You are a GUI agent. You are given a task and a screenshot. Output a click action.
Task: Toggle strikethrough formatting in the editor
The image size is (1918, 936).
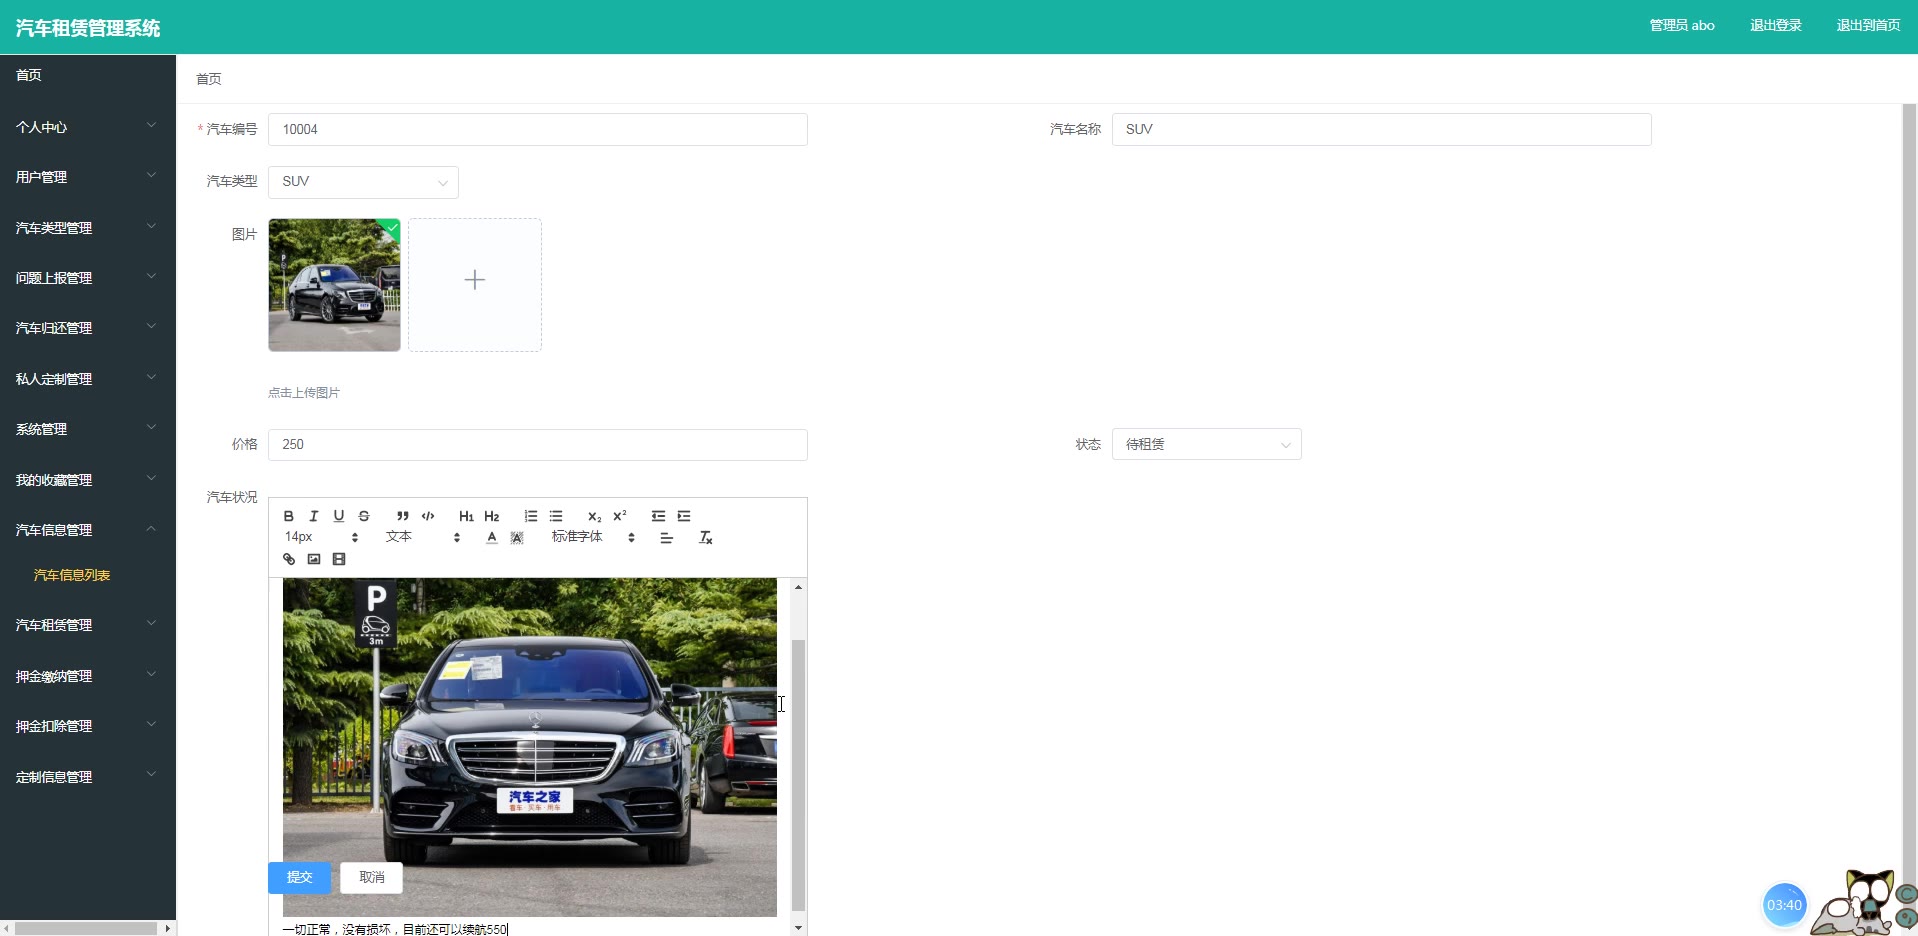[364, 516]
